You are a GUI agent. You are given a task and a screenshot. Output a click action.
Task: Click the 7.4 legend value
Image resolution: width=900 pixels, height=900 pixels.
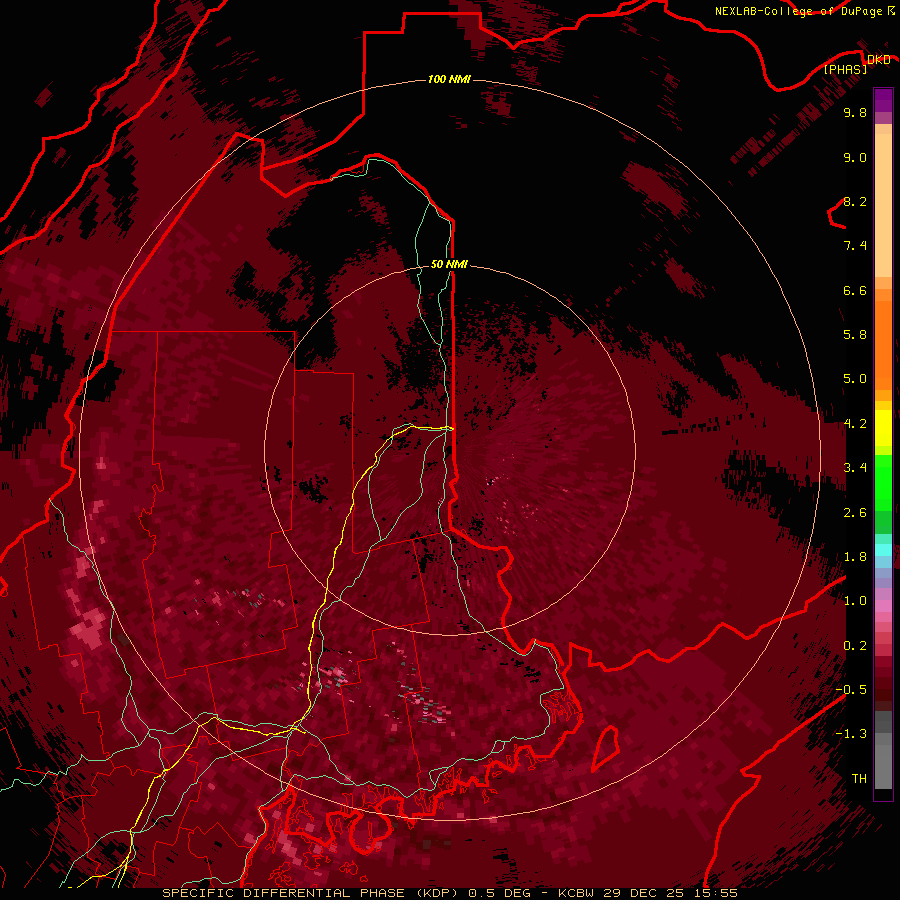(855, 246)
